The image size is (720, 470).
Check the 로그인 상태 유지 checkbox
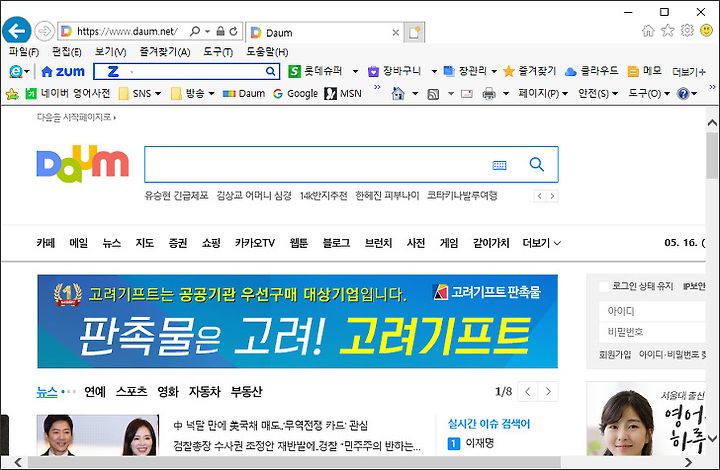604,286
